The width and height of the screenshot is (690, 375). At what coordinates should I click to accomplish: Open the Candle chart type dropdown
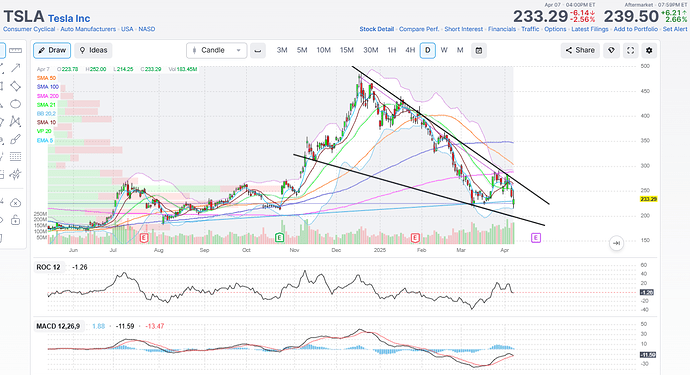[217, 51]
